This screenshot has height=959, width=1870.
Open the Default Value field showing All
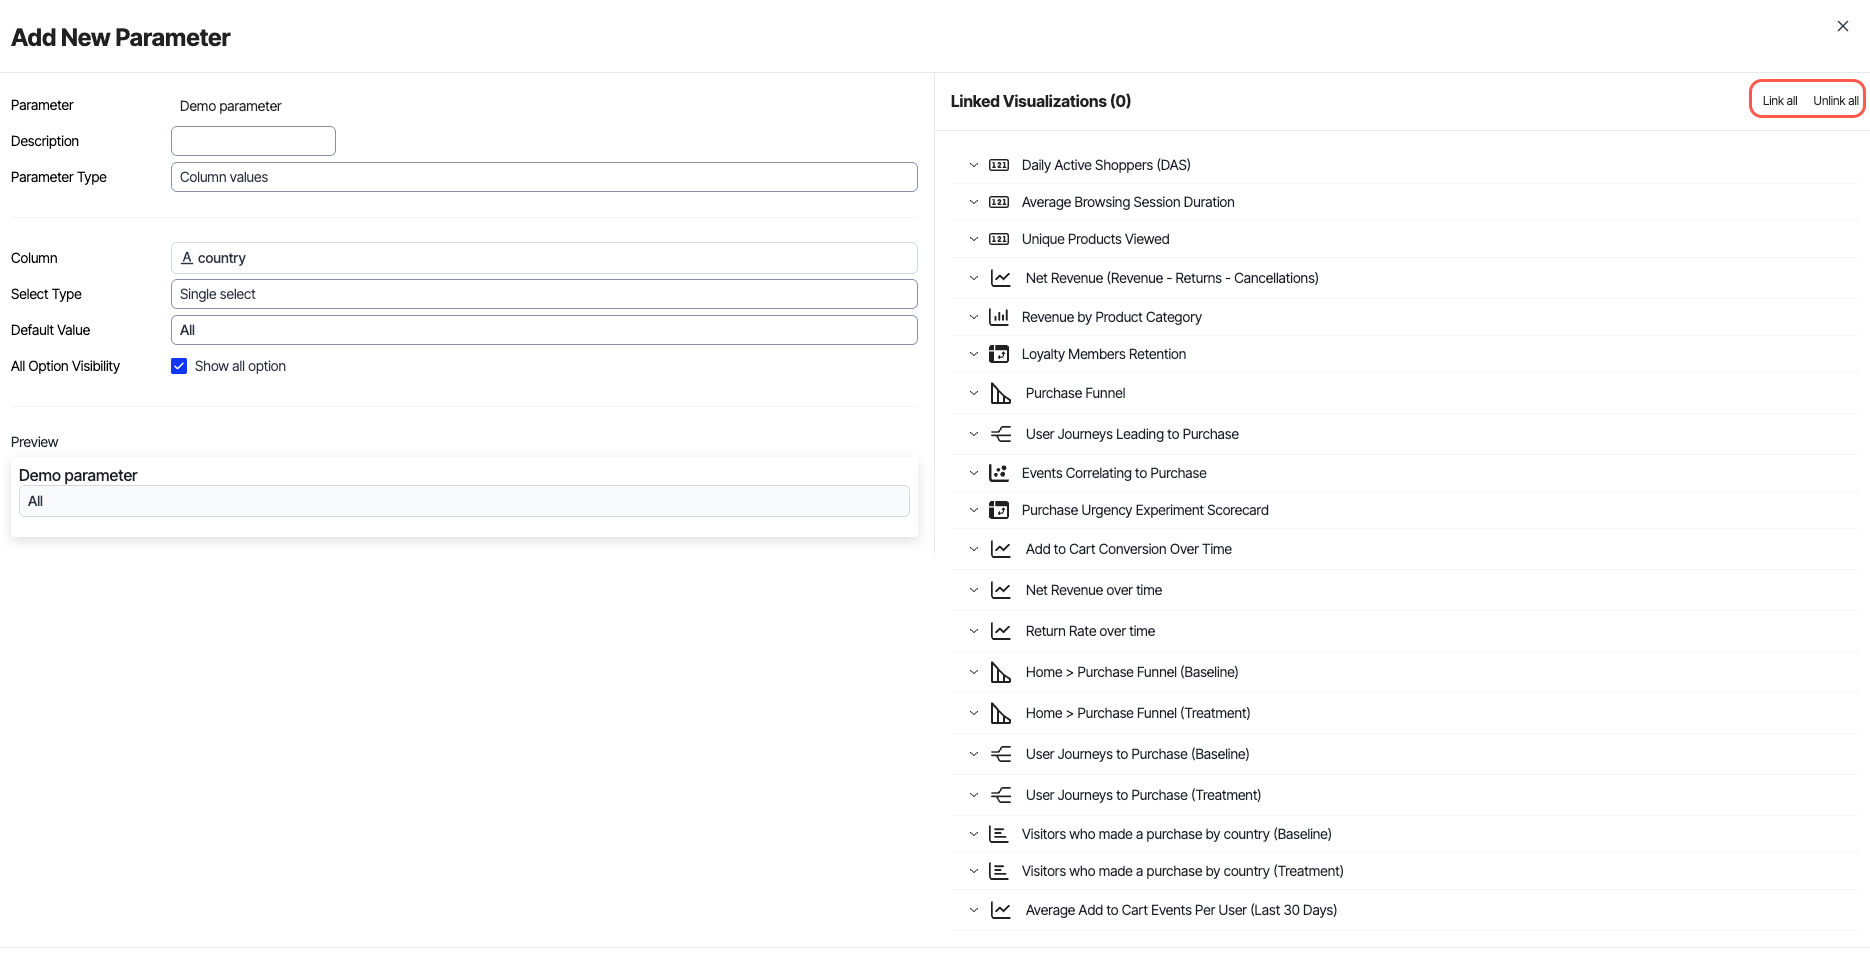(544, 330)
